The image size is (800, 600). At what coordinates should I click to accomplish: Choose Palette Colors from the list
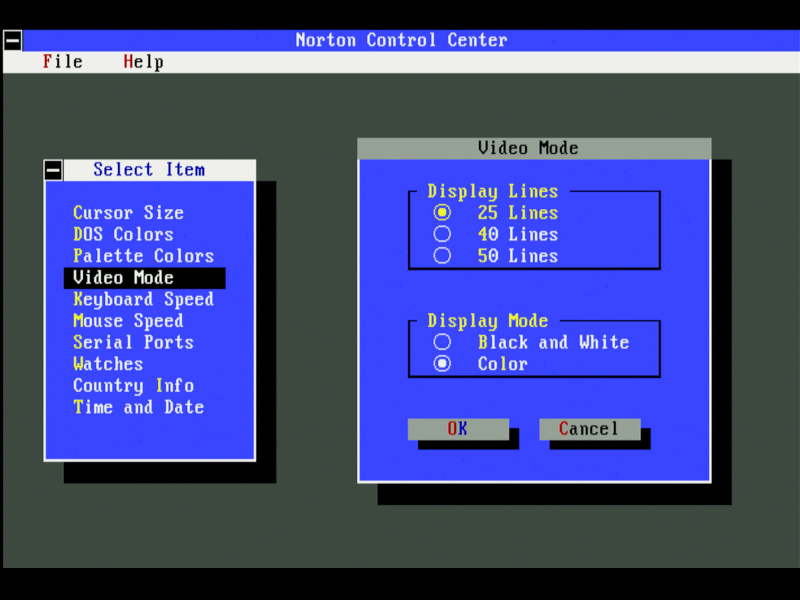(143, 256)
